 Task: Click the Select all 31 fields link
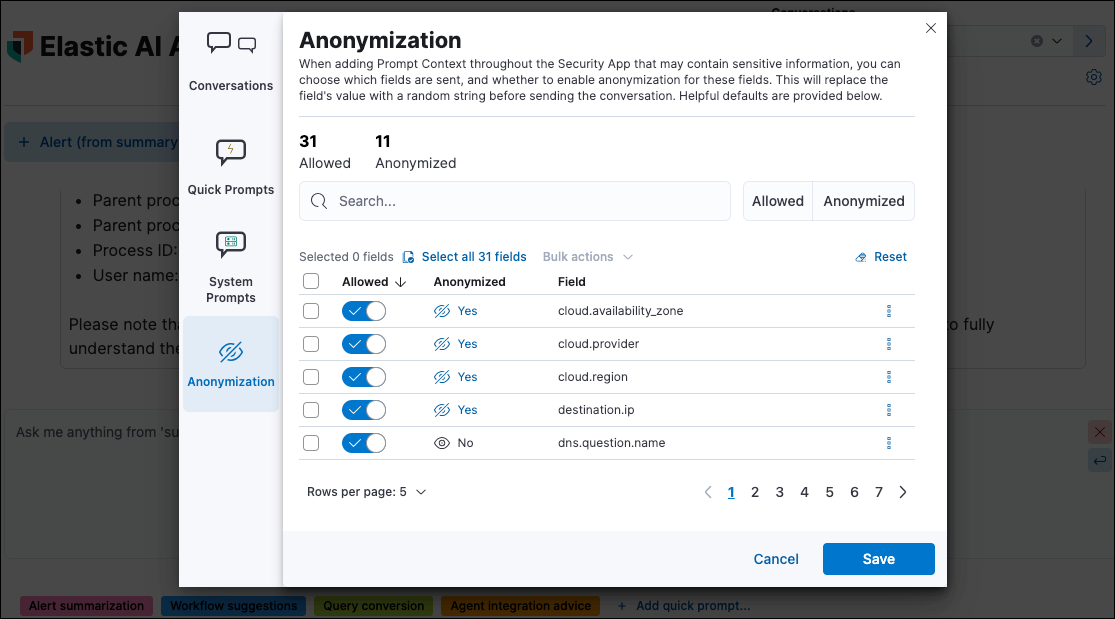coord(474,256)
